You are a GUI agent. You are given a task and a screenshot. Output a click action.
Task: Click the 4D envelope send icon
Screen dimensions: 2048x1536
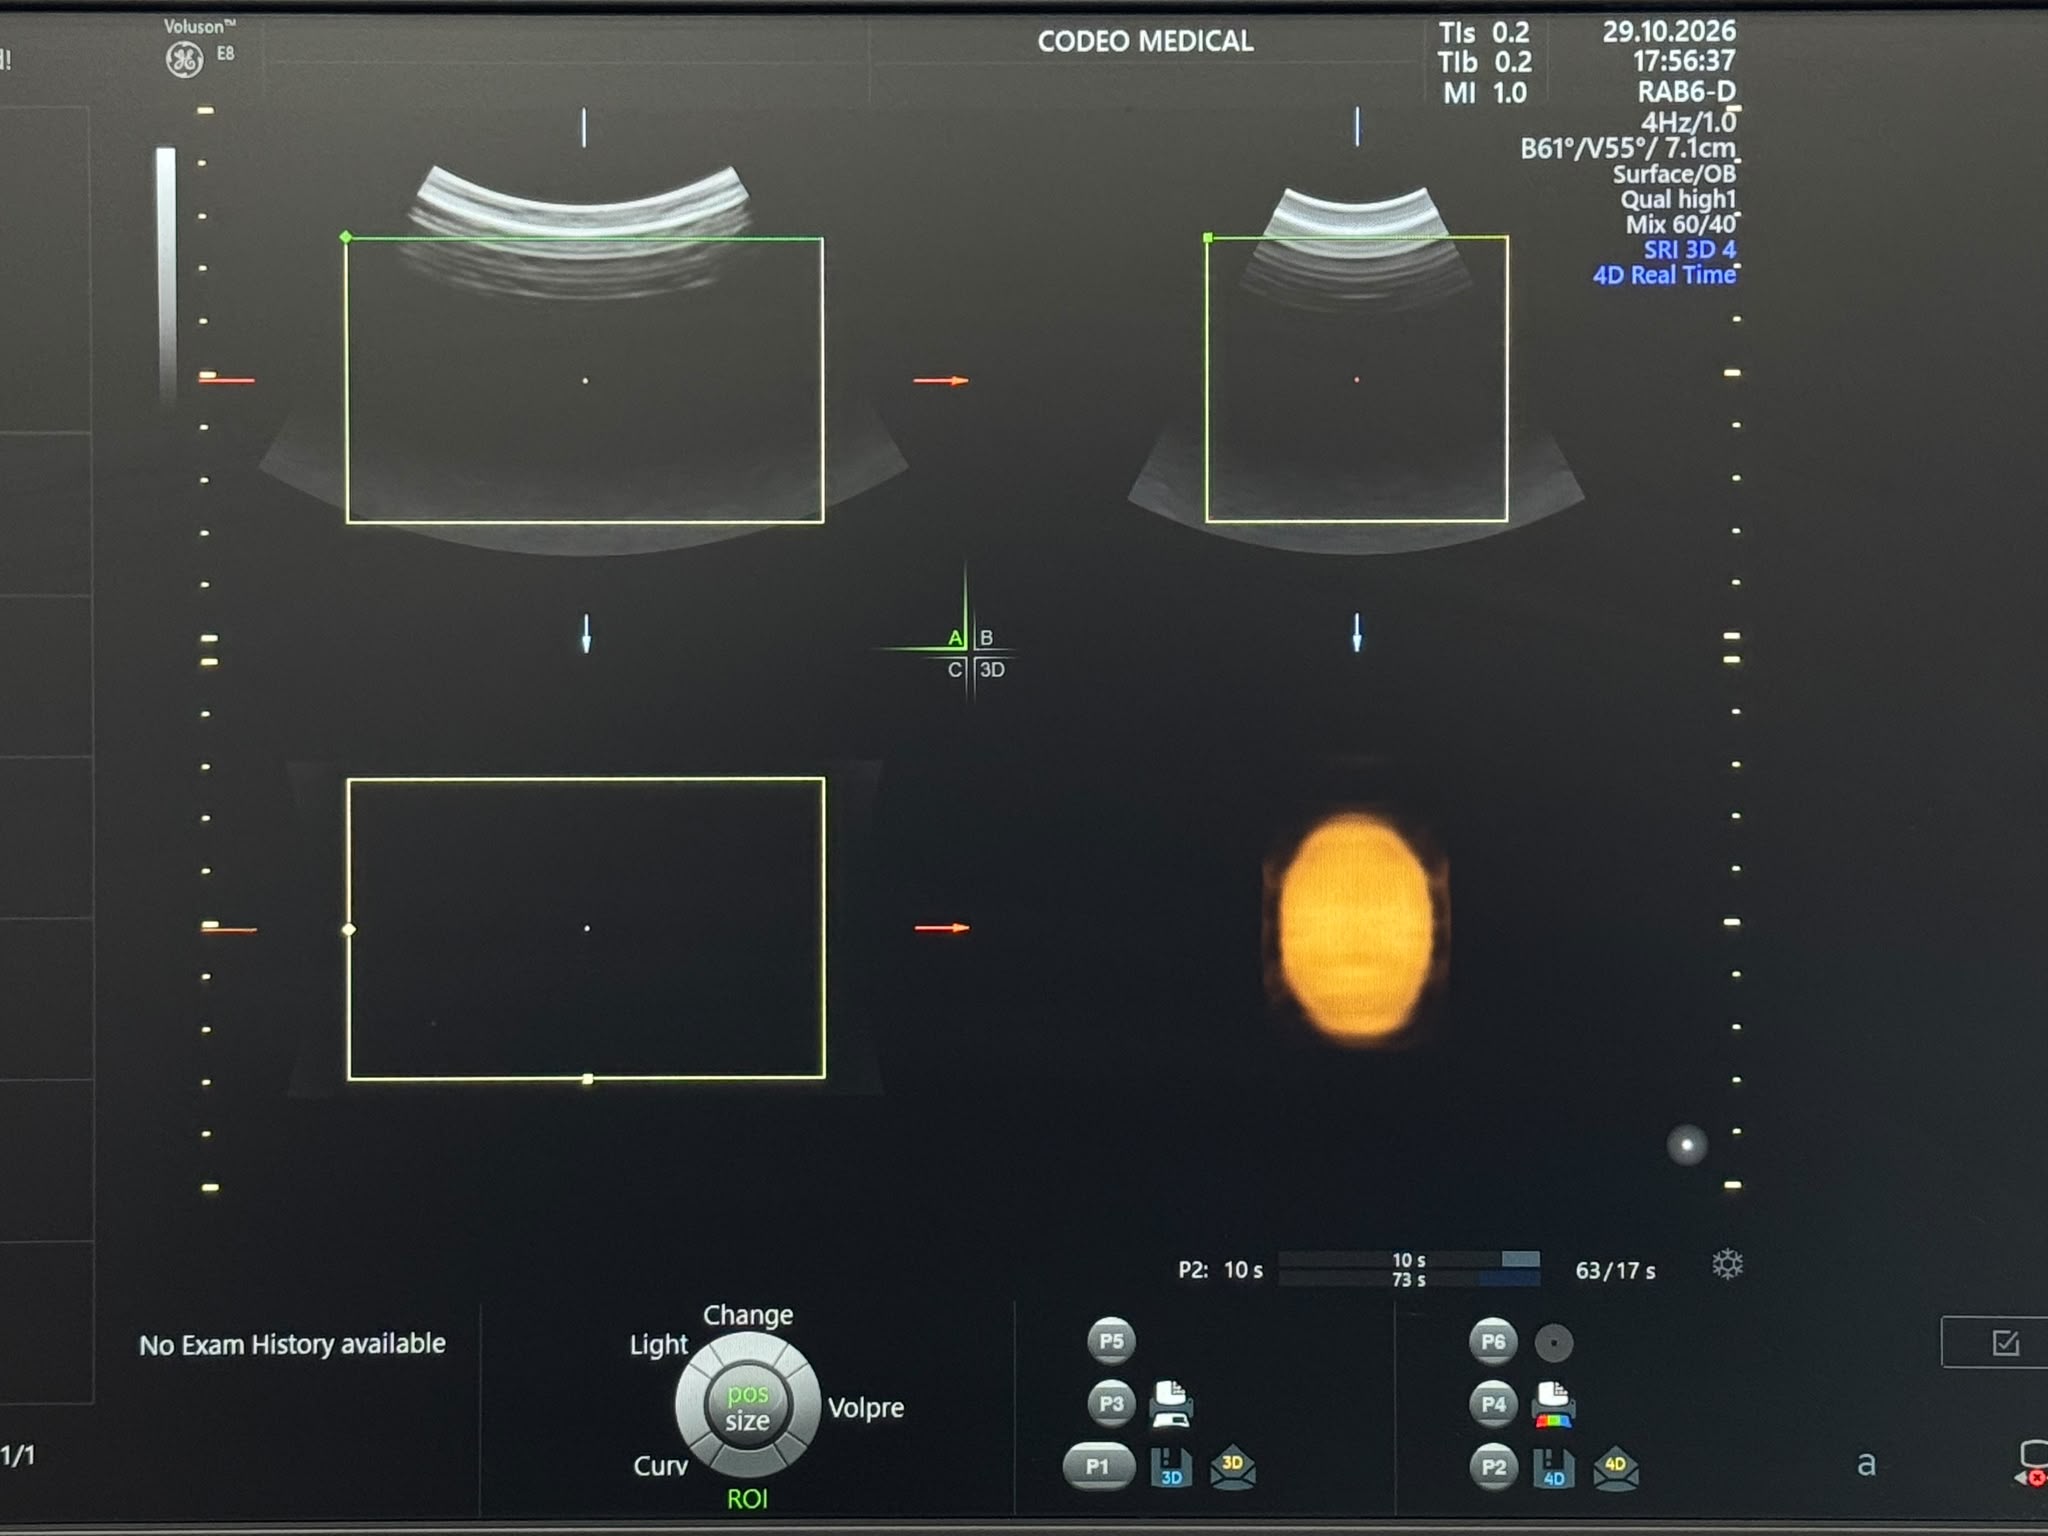[1615, 1469]
